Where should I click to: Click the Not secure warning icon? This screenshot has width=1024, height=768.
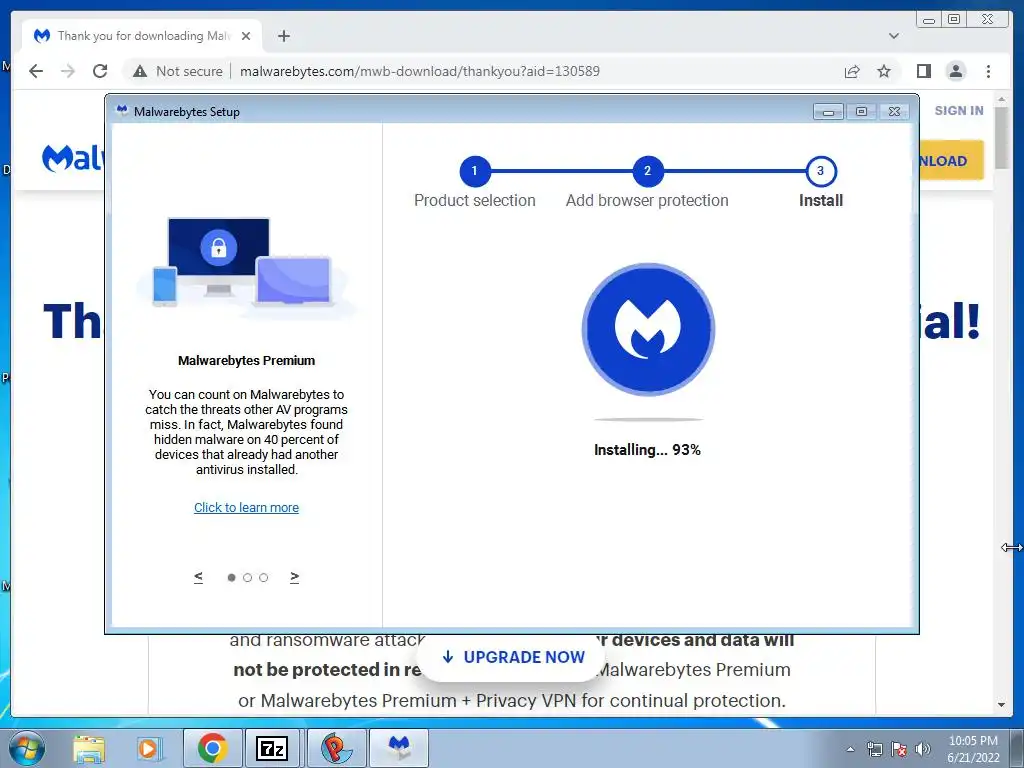point(140,71)
